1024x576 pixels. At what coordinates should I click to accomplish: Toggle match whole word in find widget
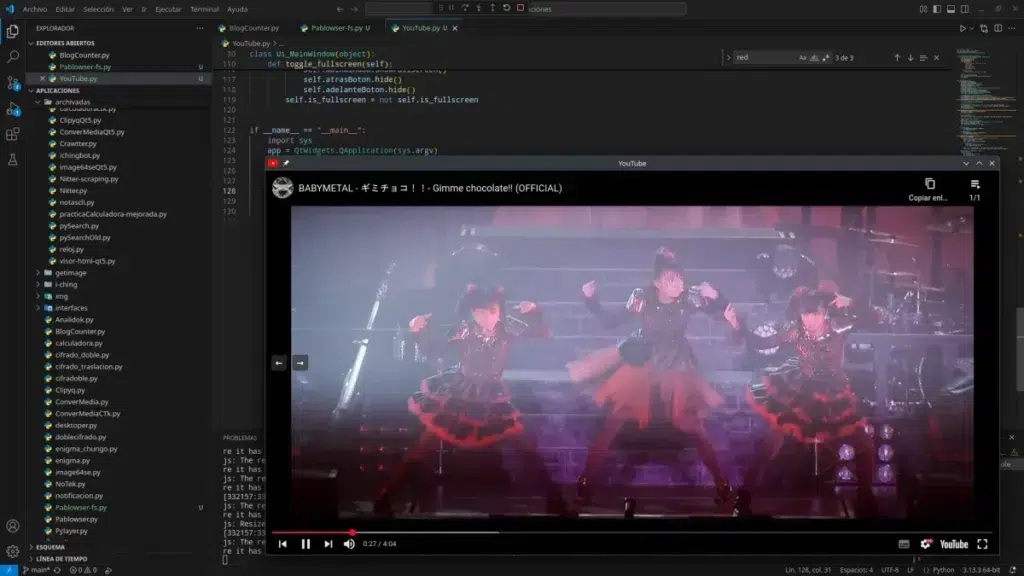click(814, 57)
